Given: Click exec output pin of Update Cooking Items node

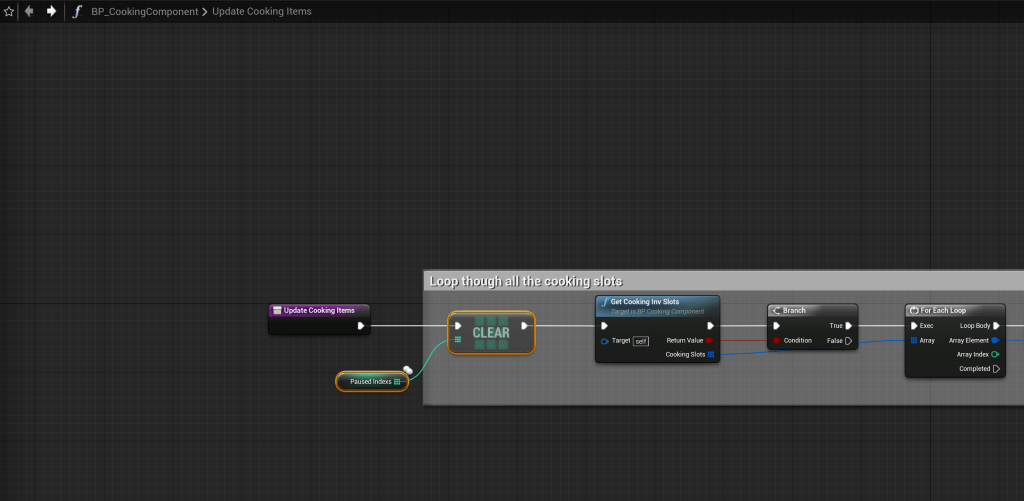Looking at the screenshot, I should pos(362,325).
